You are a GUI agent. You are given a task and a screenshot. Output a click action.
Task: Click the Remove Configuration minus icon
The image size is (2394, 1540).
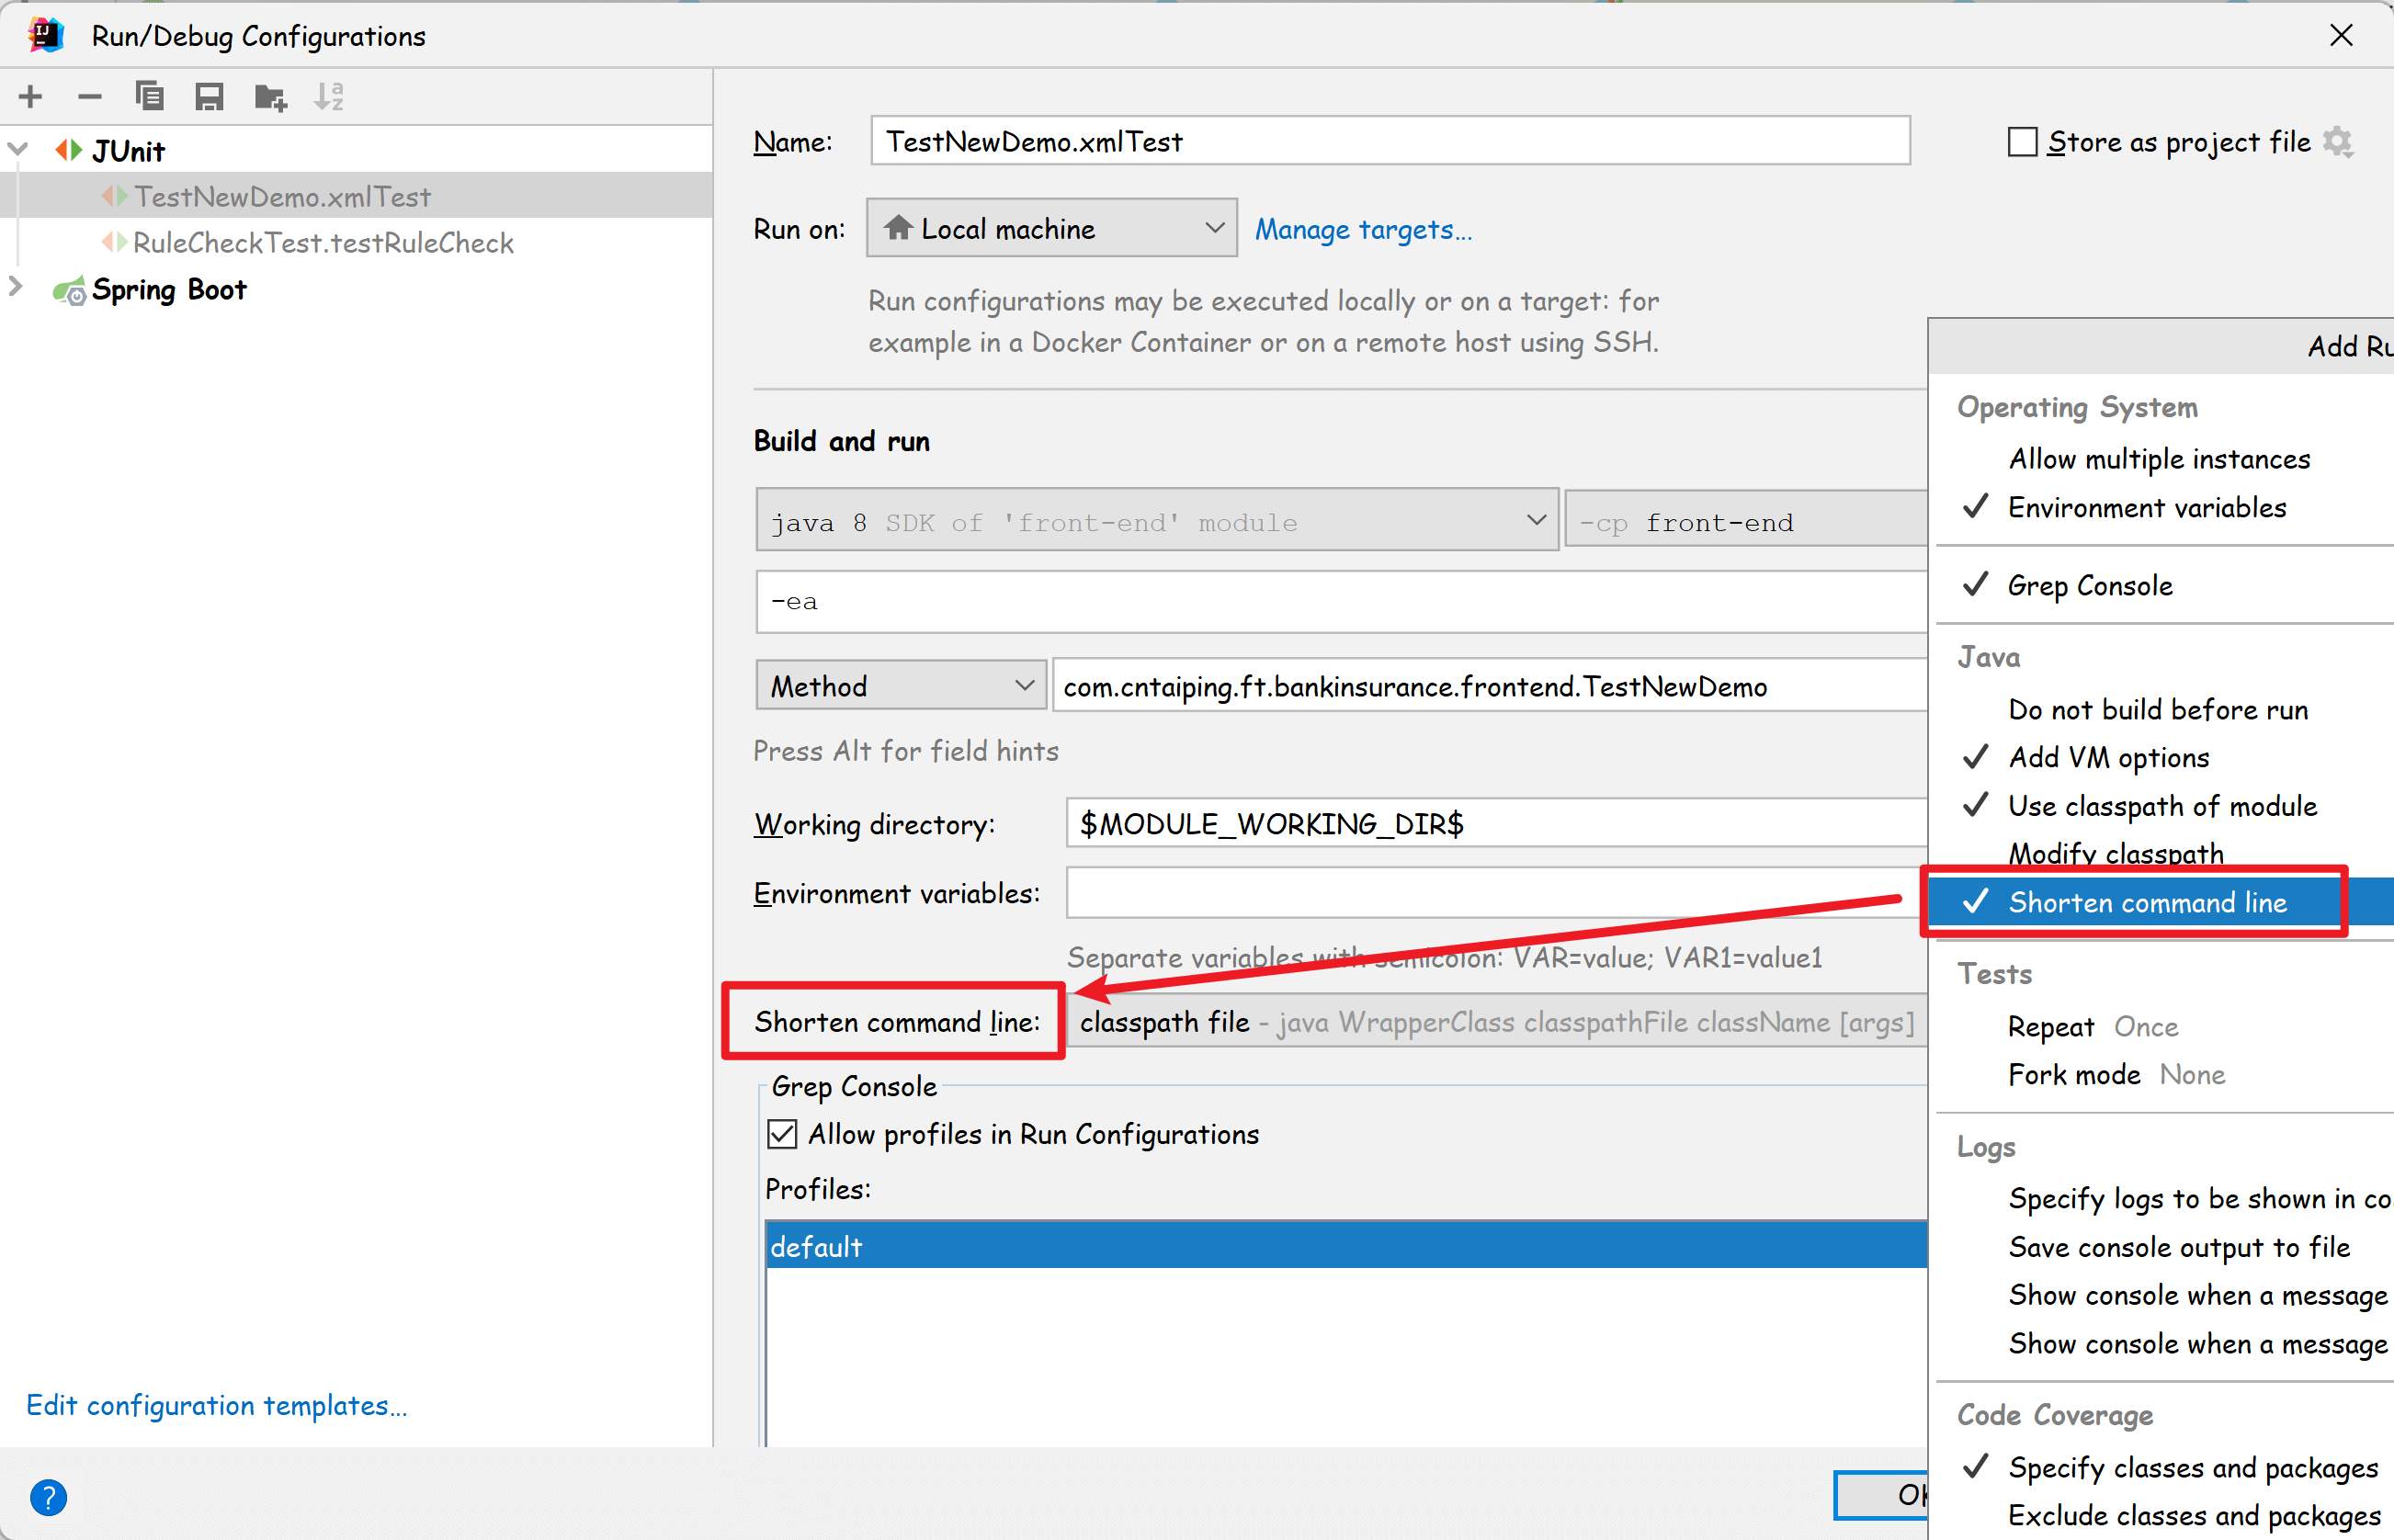click(90, 97)
